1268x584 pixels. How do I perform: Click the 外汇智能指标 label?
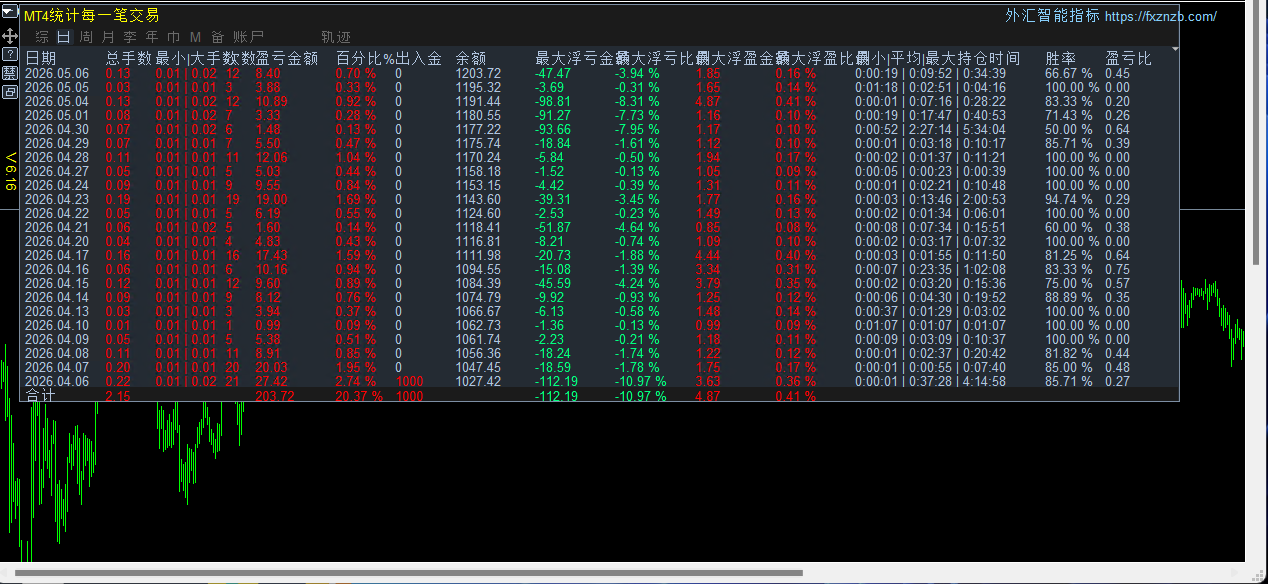pyautogui.click(x=1052, y=16)
